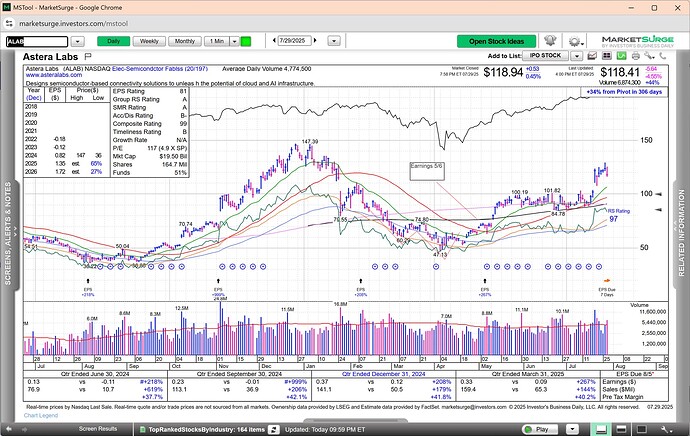Click the list document icon in bottom bar

143,429
